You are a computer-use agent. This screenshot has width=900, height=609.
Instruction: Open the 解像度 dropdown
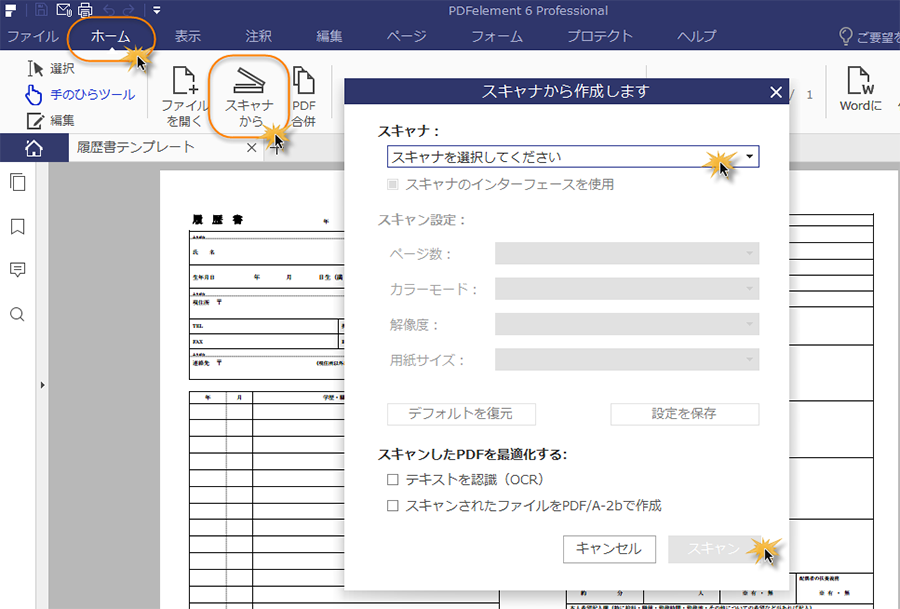[627, 324]
